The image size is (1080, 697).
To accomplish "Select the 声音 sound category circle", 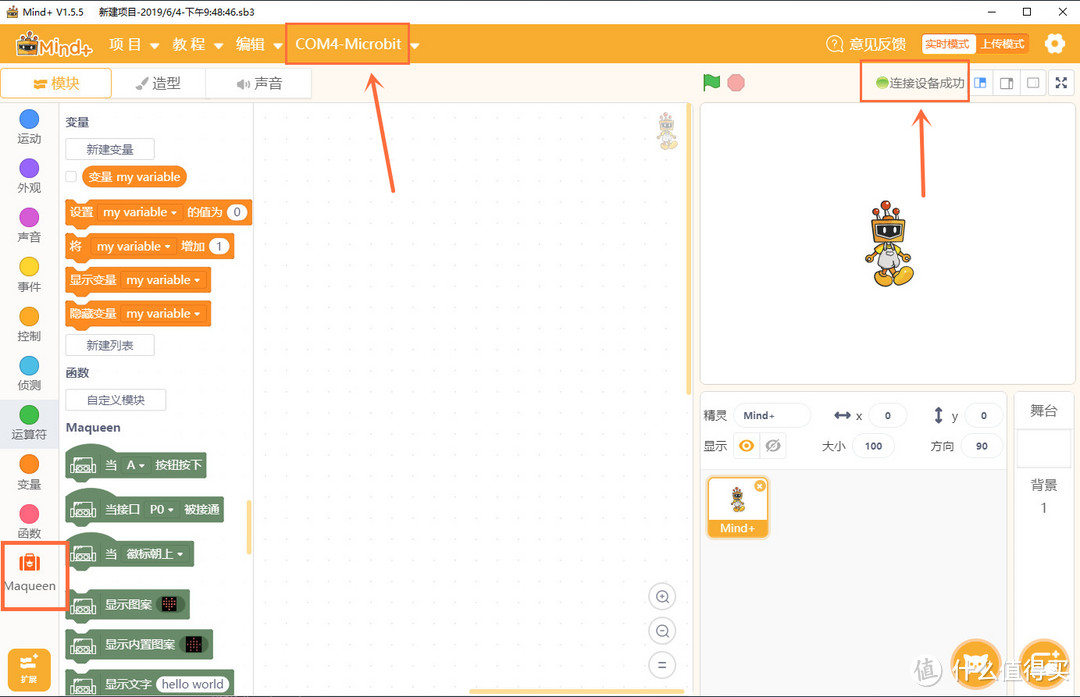I will pyautogui.click(x=29, y=217).
